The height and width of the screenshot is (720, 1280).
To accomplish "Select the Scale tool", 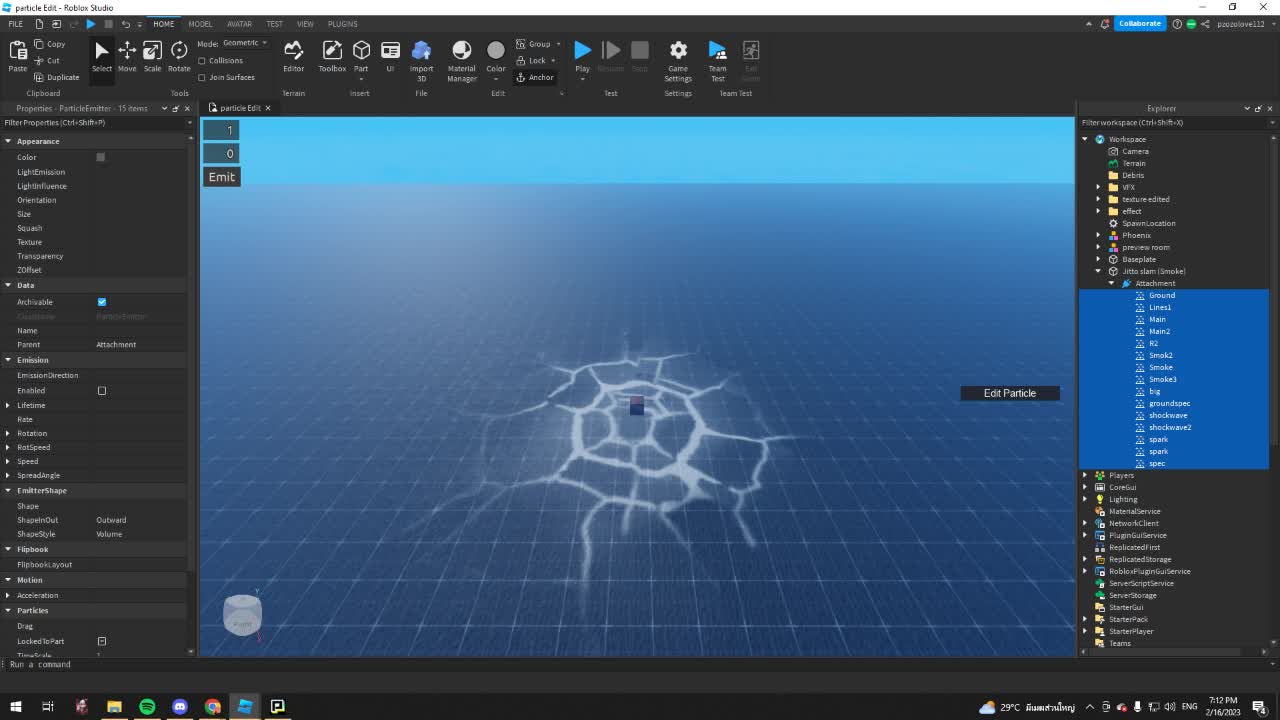I will 152,56.
